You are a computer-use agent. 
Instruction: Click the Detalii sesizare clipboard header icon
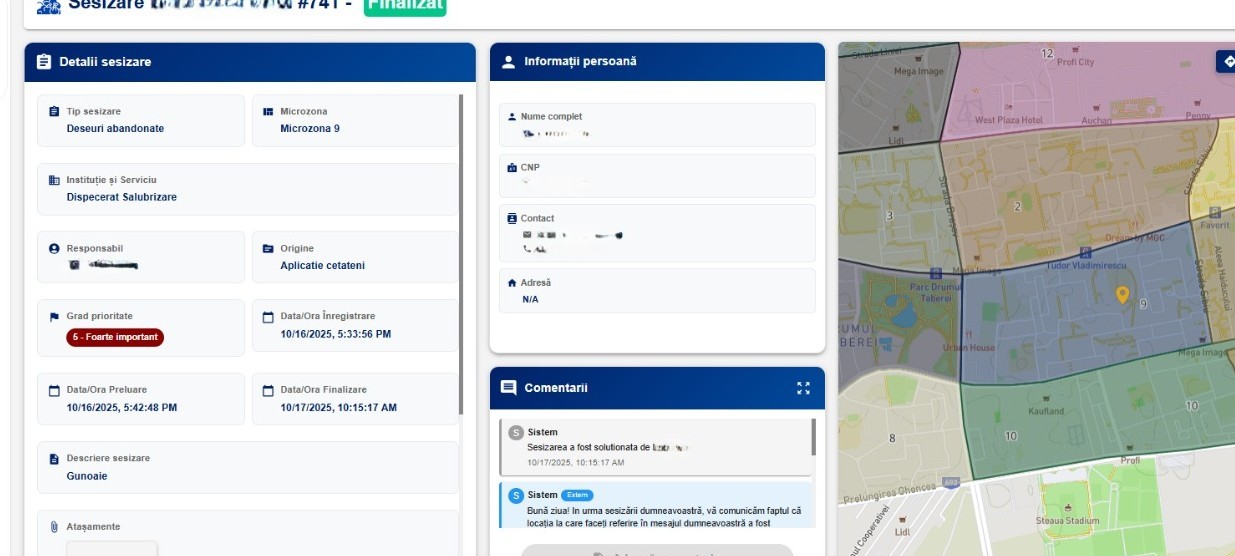(x=43, y=62)
